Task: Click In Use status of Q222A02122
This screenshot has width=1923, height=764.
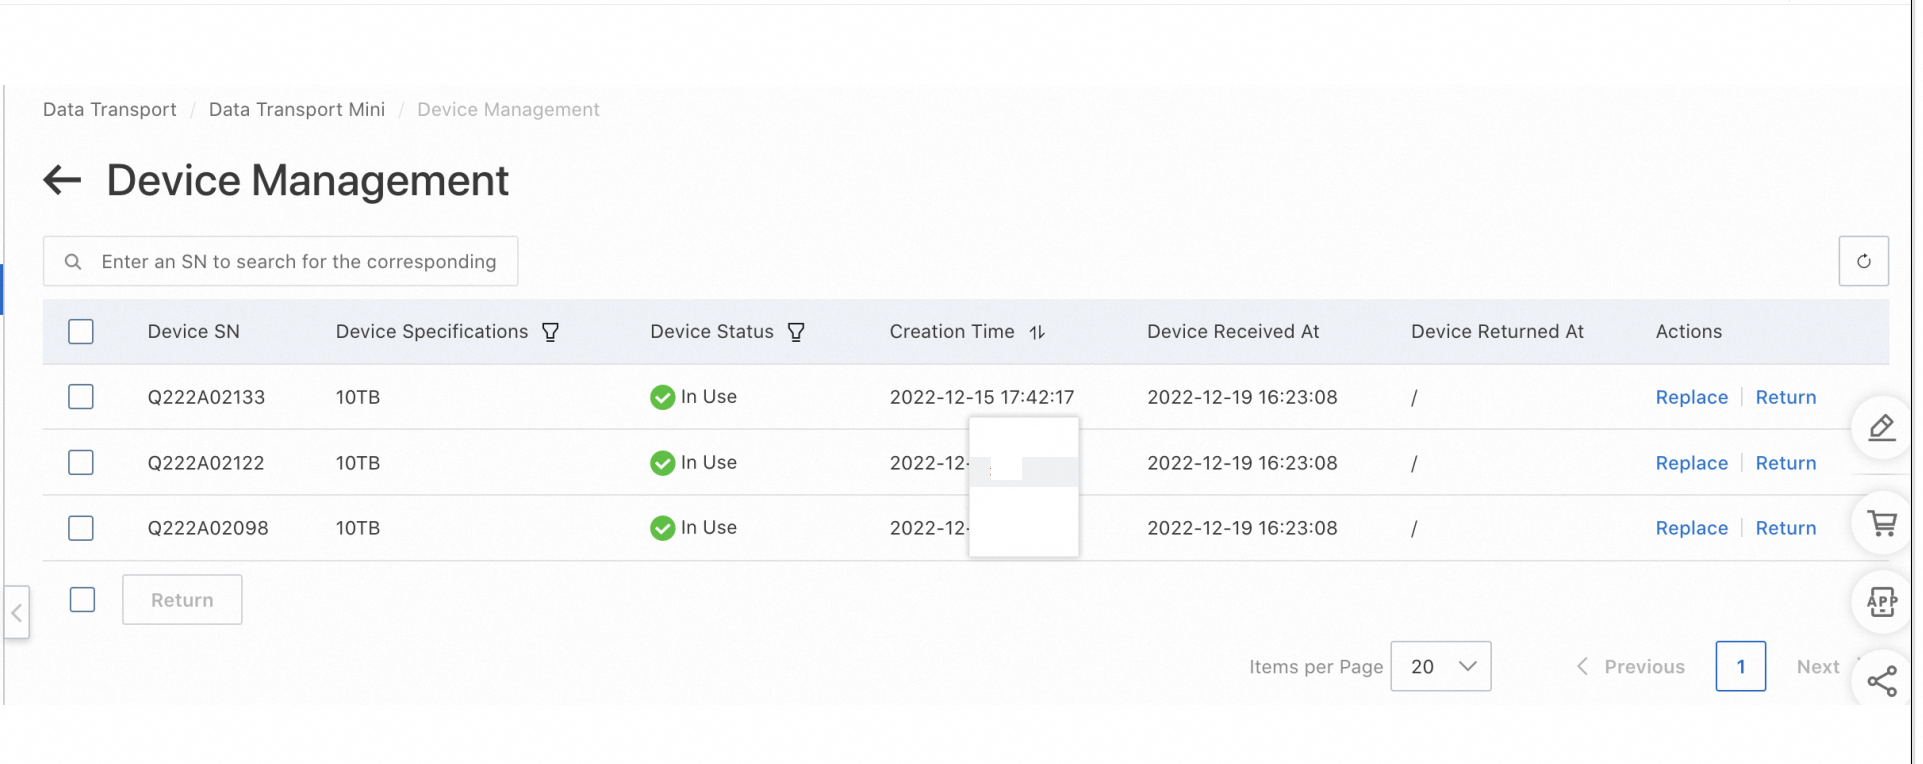Action: (x=693, y=463)
